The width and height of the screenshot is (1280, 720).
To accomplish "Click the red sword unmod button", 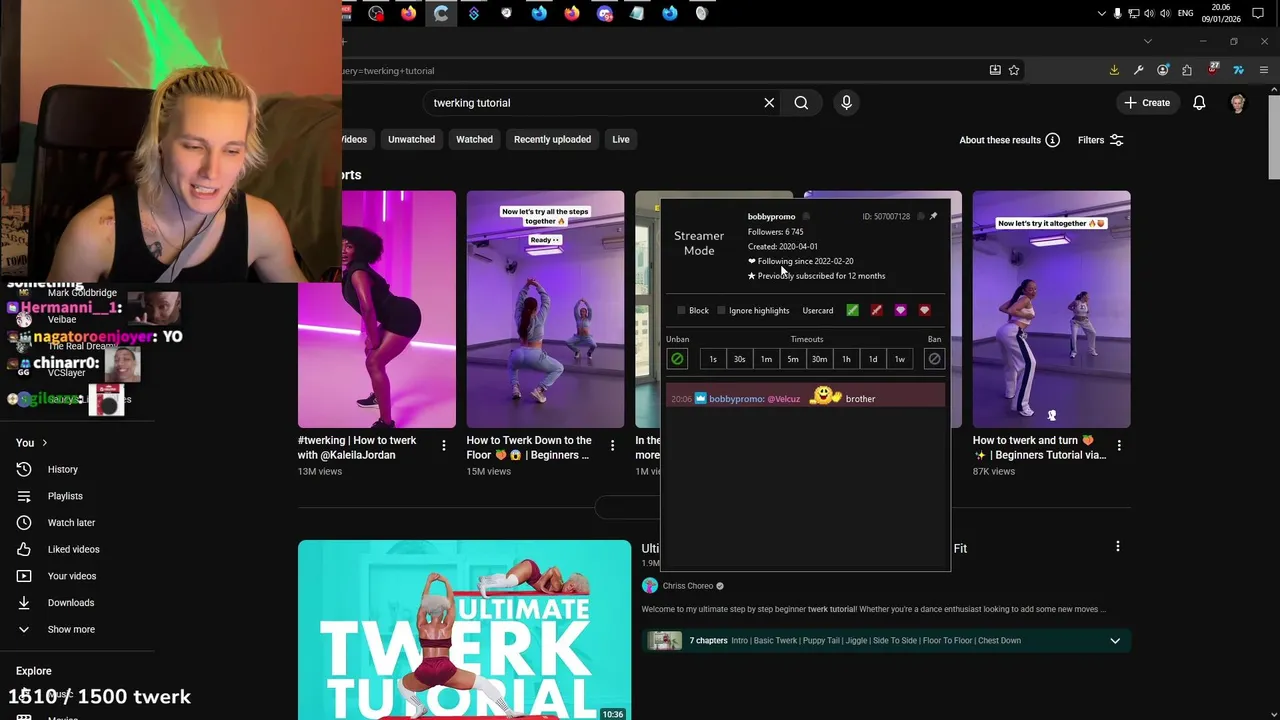I will click(876, 310).
